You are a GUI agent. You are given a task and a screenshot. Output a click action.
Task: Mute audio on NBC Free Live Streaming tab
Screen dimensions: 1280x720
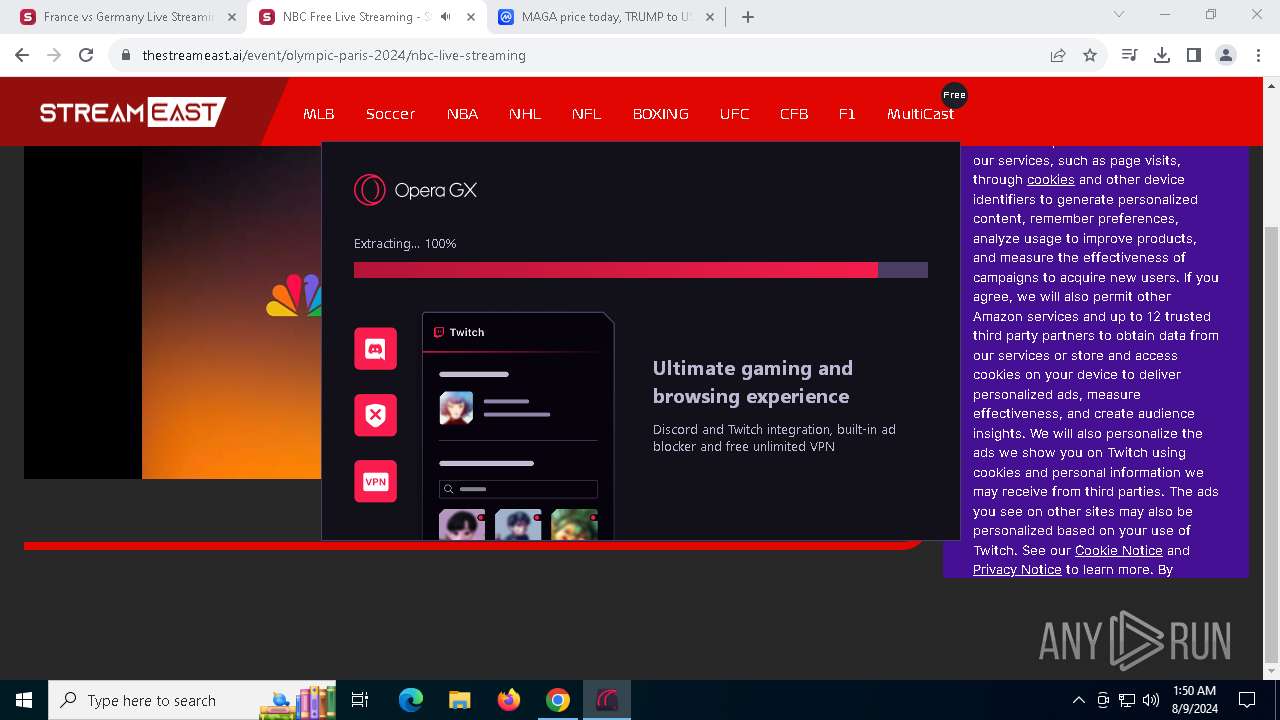(446, 17)
